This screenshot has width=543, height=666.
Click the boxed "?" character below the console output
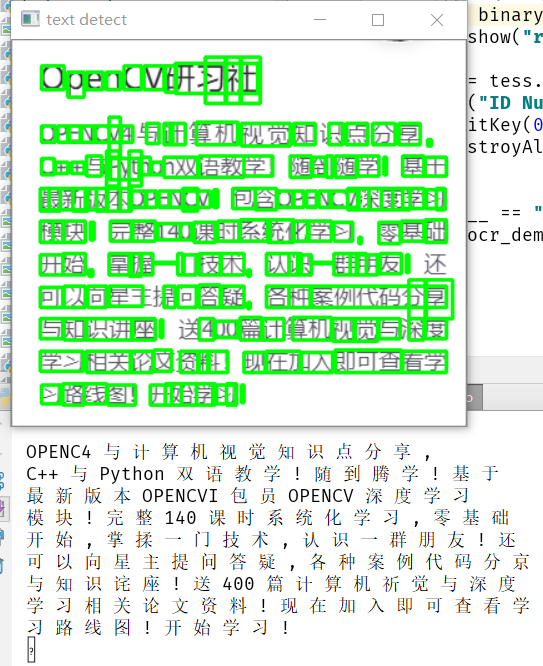pos(31,650)
